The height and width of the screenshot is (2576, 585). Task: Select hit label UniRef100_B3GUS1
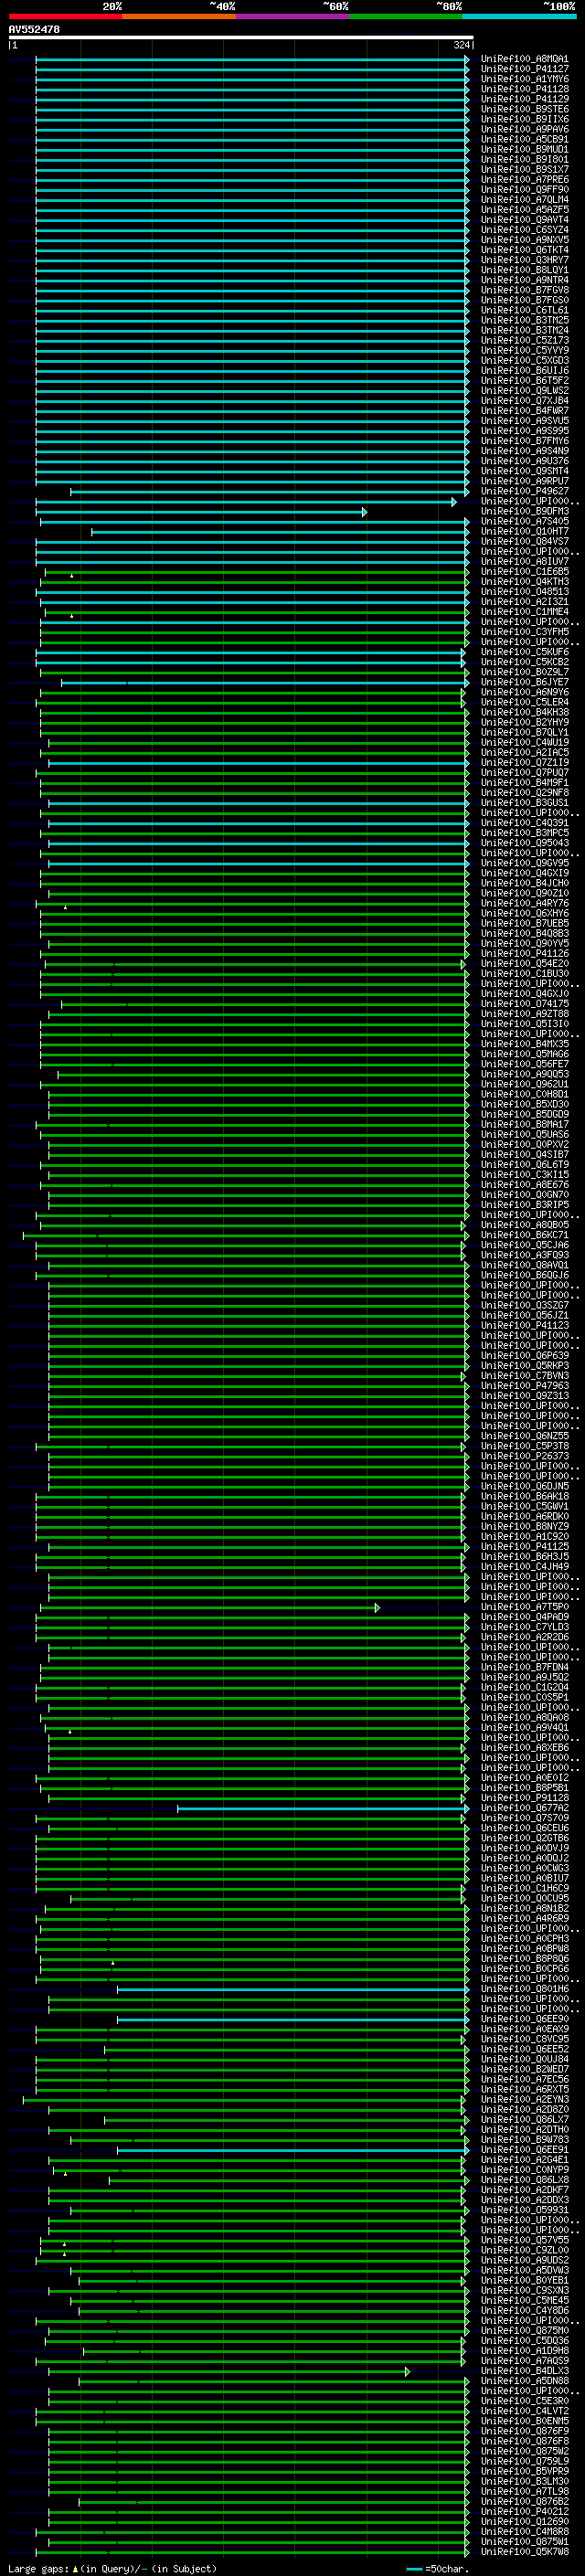[524, 803]
